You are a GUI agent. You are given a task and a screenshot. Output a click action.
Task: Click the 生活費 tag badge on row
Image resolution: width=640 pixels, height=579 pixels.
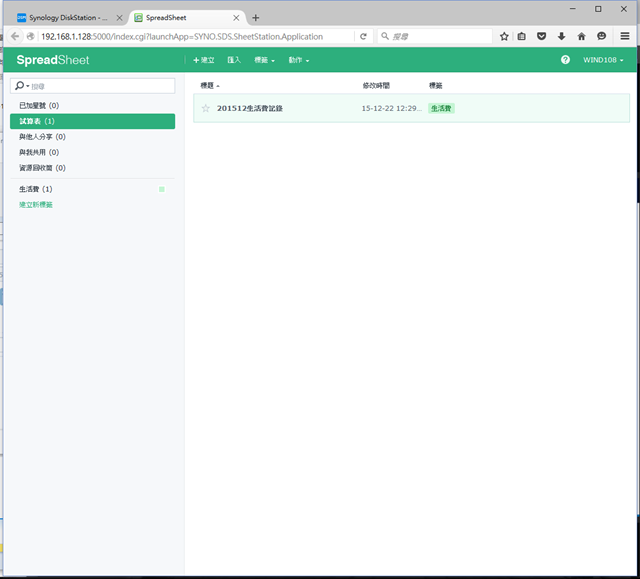[441, 108]
